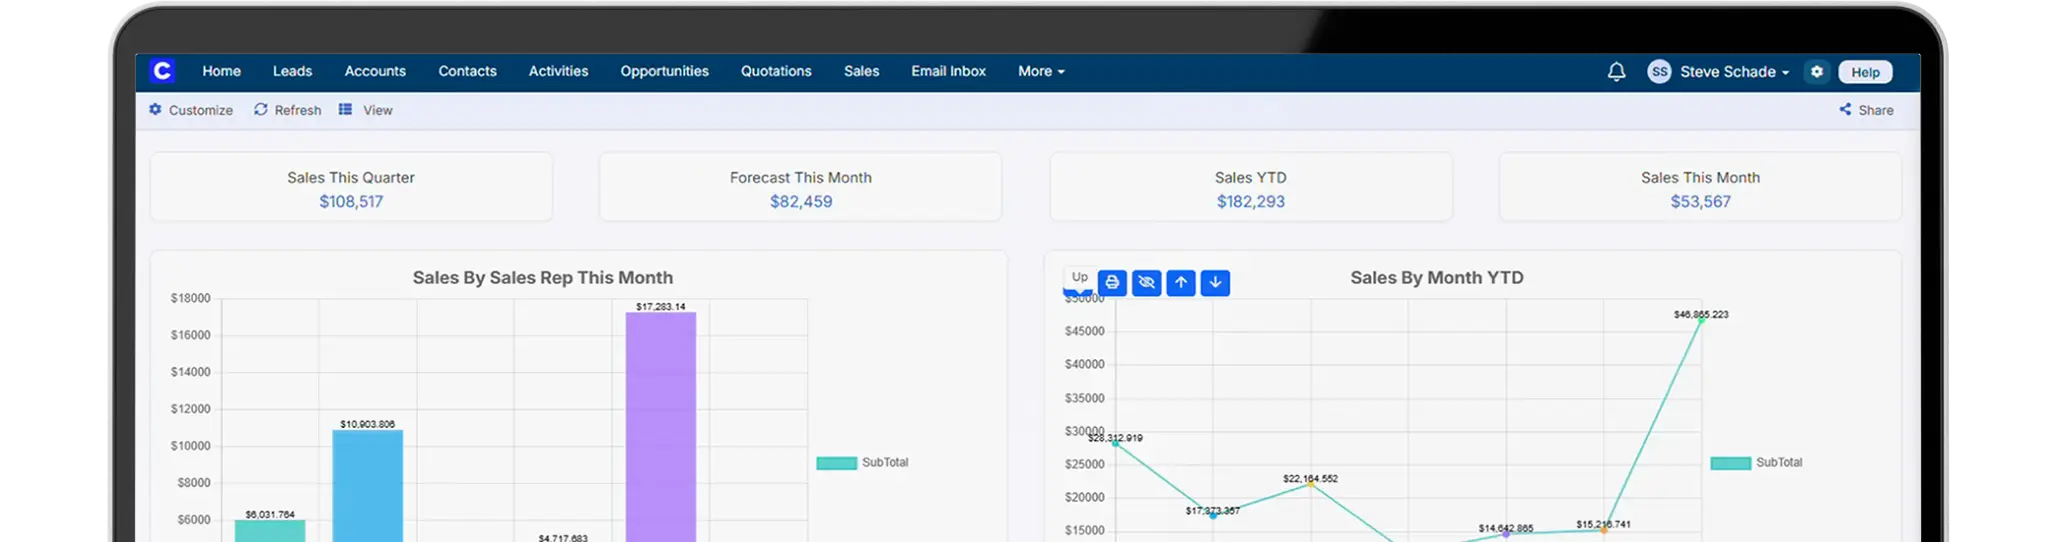The image size is (2056, 542).
Task: Toggle SubTotal legend in Sales By Month chart
Action: (1756, 463)
